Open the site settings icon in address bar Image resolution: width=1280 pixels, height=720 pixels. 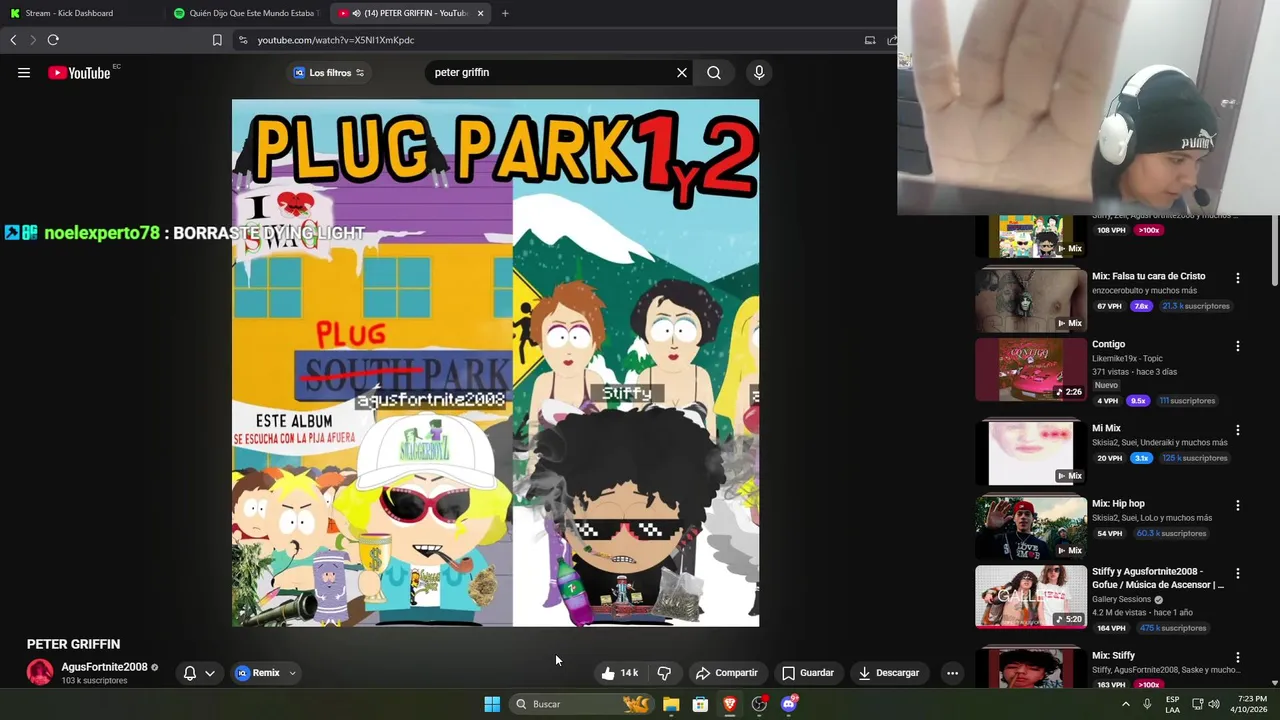tap(243, 40)
